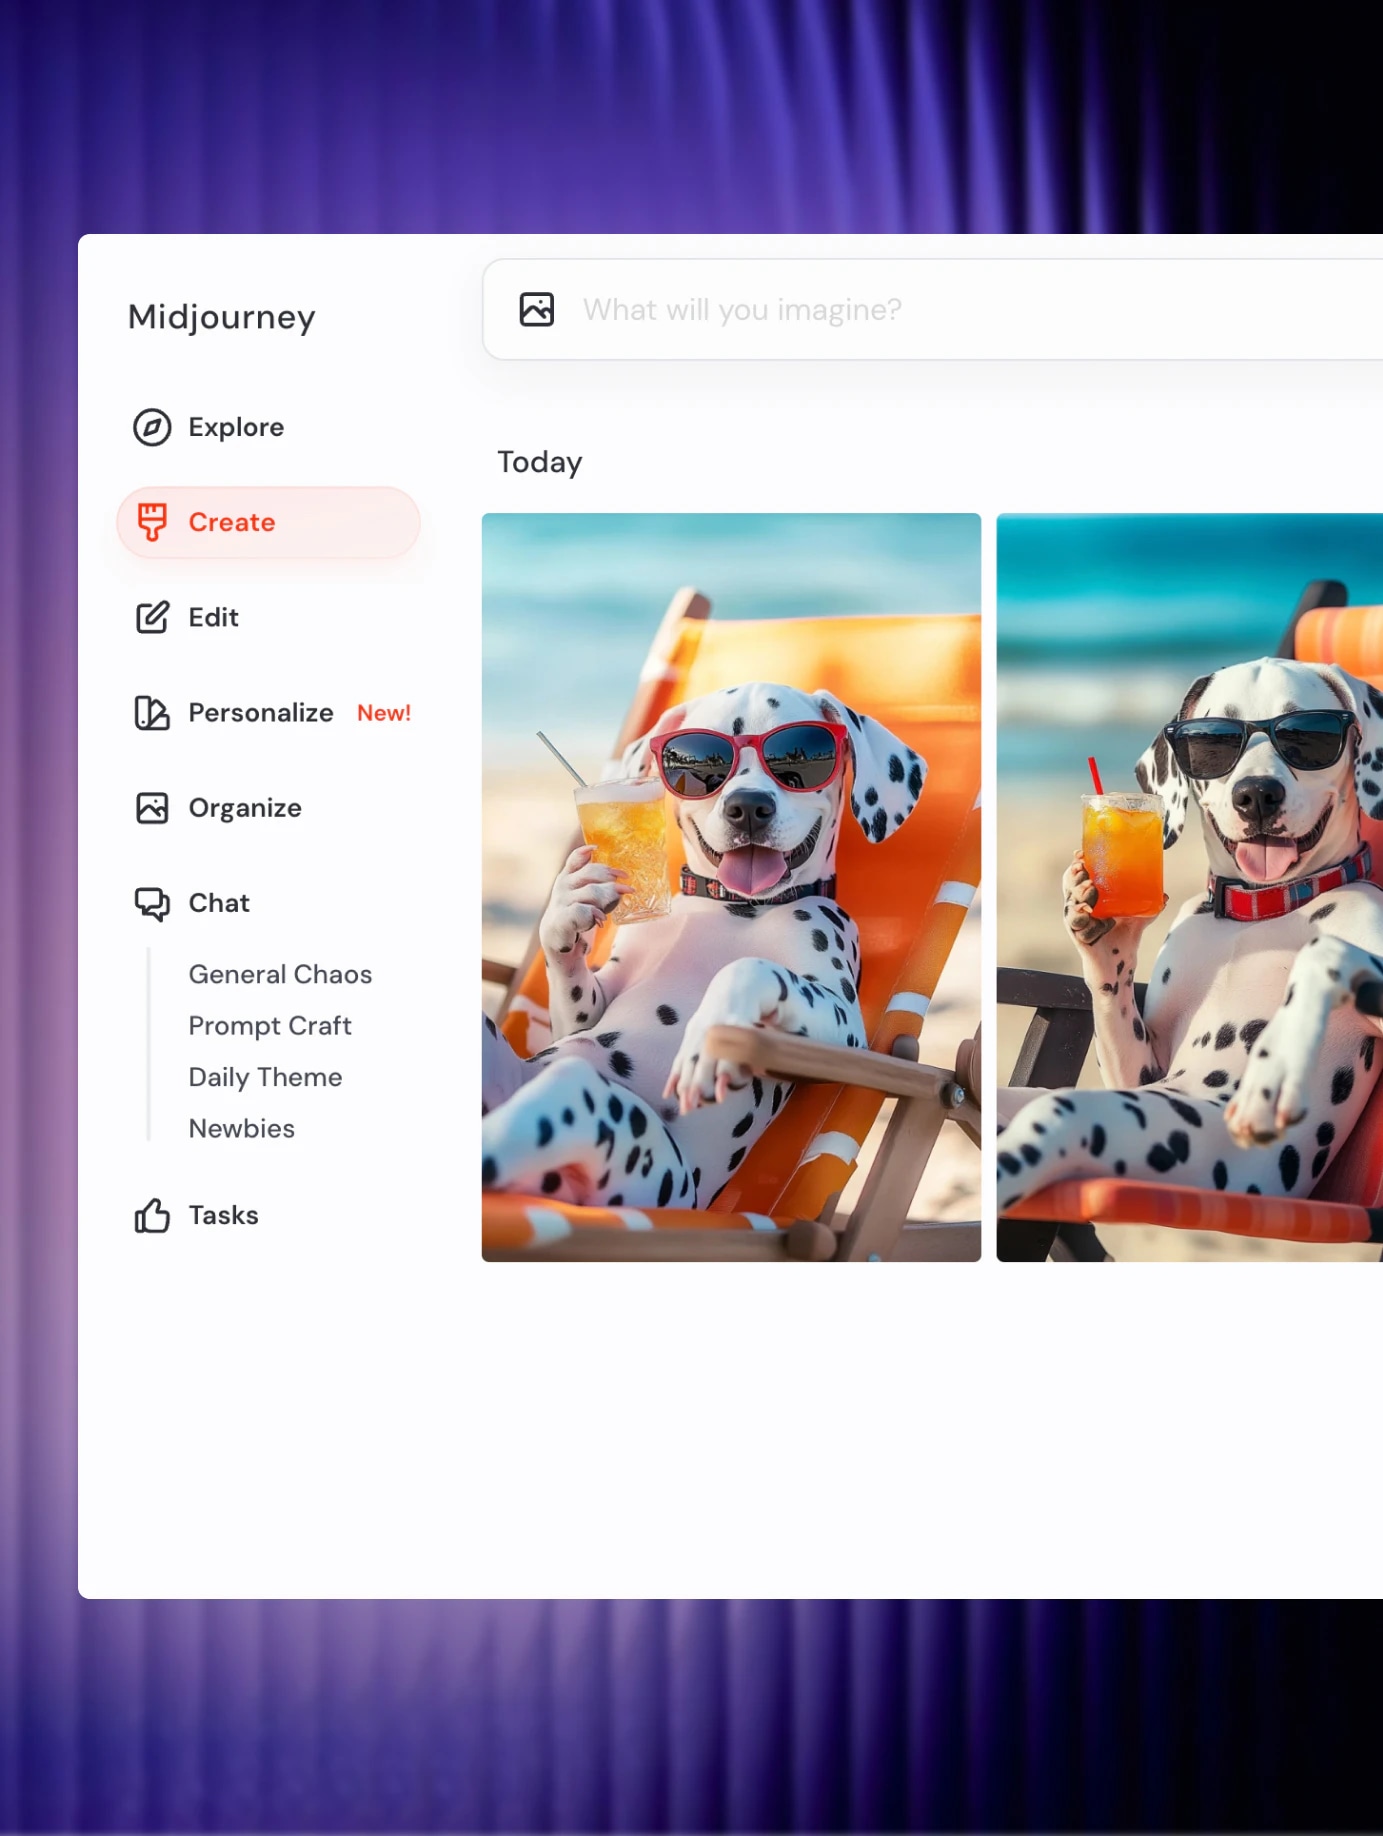The width and height of the screenshot is (1383, 1836).
Task: Focus the 'What will you imagine?' prompt field
Action: 932,310
